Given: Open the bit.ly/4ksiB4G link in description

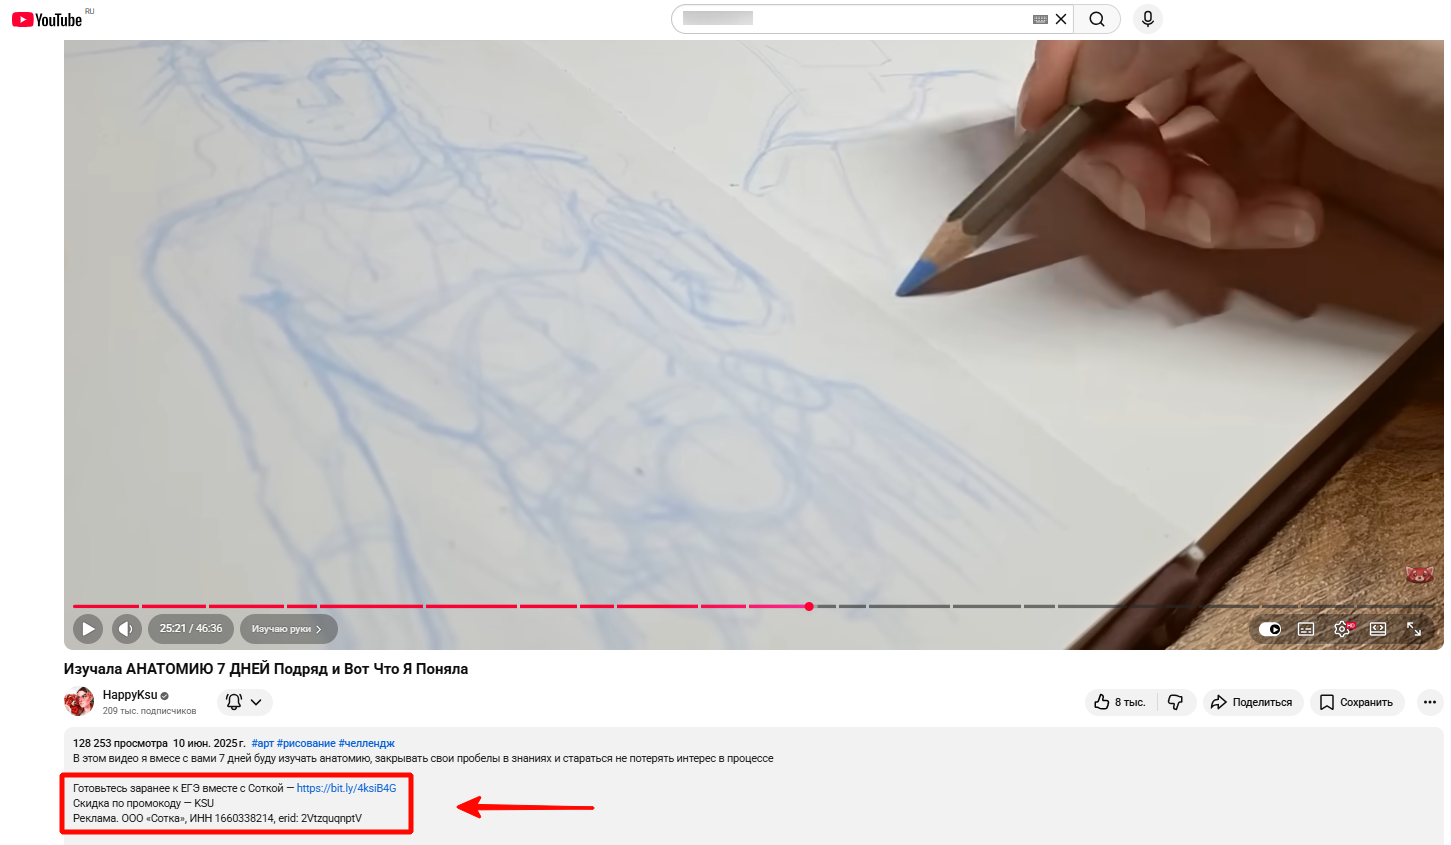Looking at the screenshot, I should [346, 788].
